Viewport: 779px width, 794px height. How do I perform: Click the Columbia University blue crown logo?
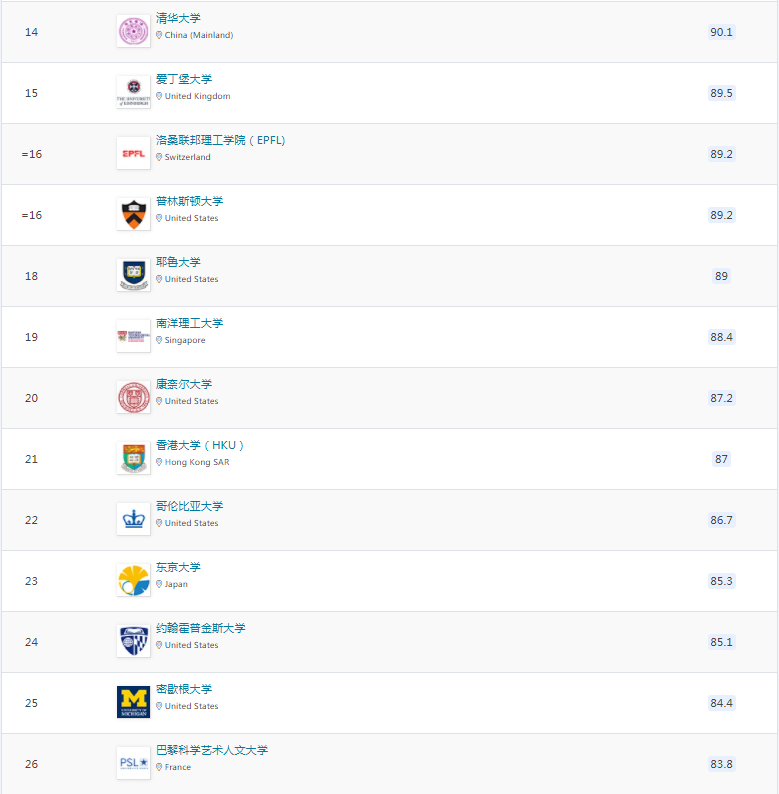click(133, 520)
